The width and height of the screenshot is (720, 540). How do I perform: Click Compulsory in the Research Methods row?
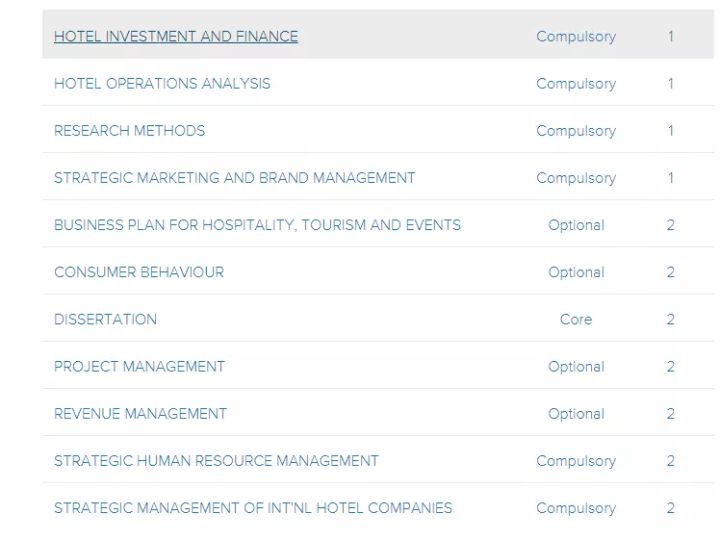pyautogui.click(x=576, y=131)
